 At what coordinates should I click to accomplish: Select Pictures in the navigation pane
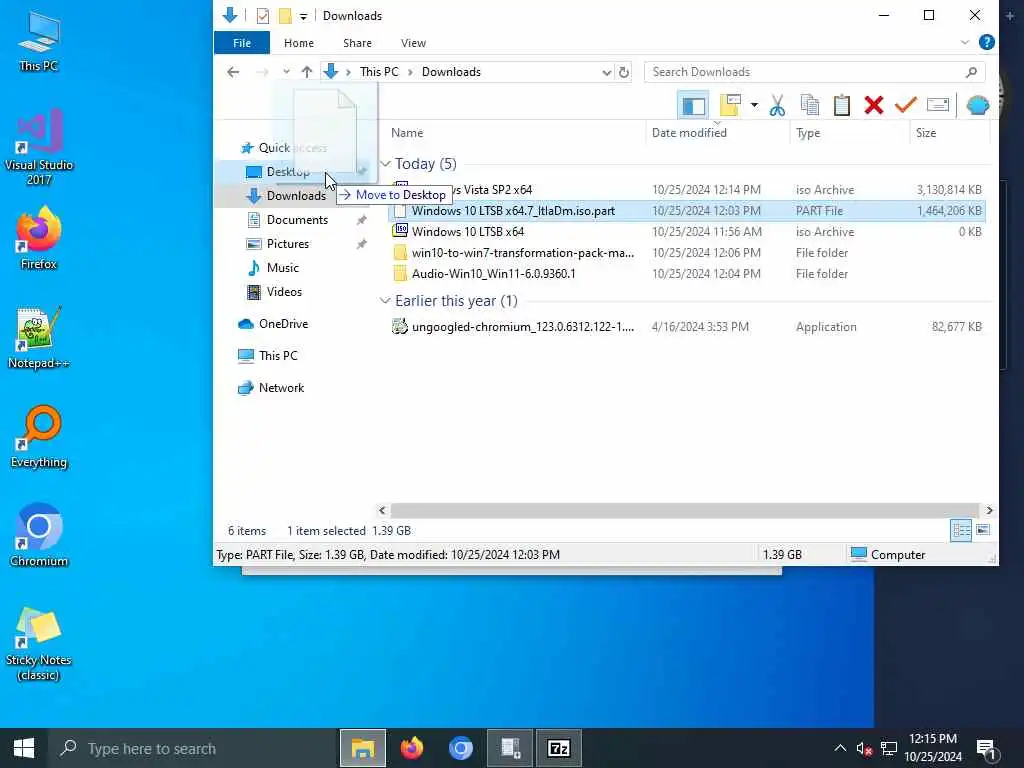point(287,244)
